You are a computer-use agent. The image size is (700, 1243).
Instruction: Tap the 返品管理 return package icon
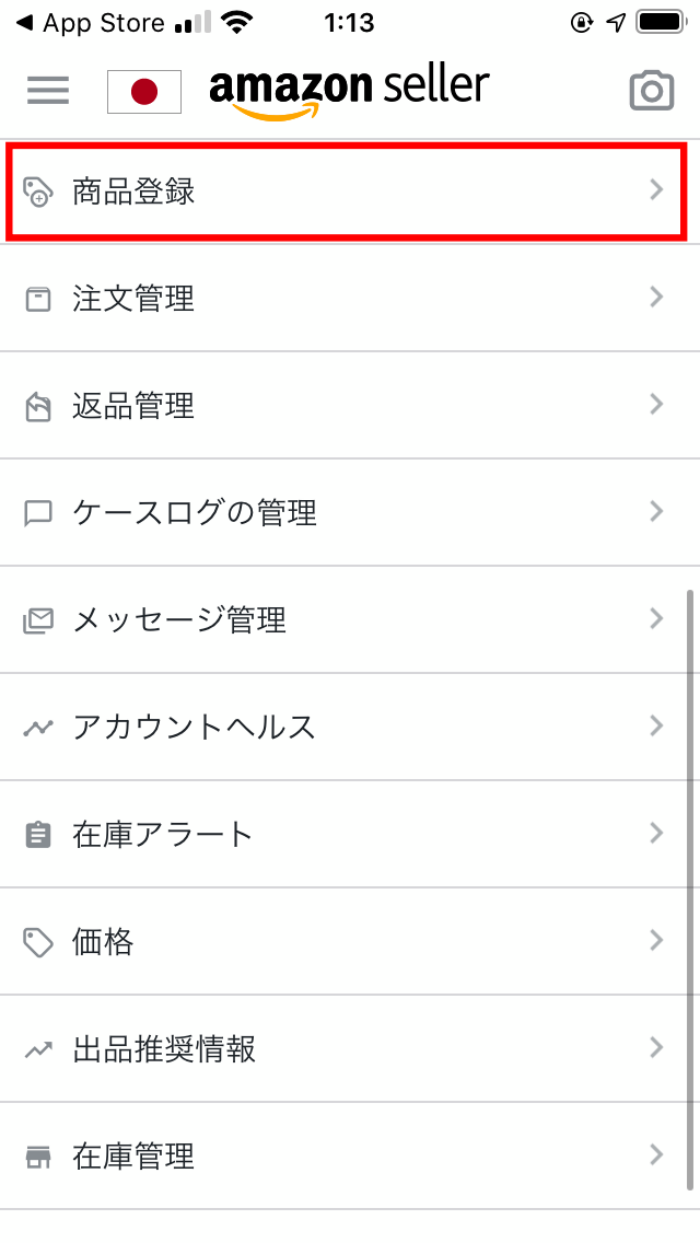[38, 407]
